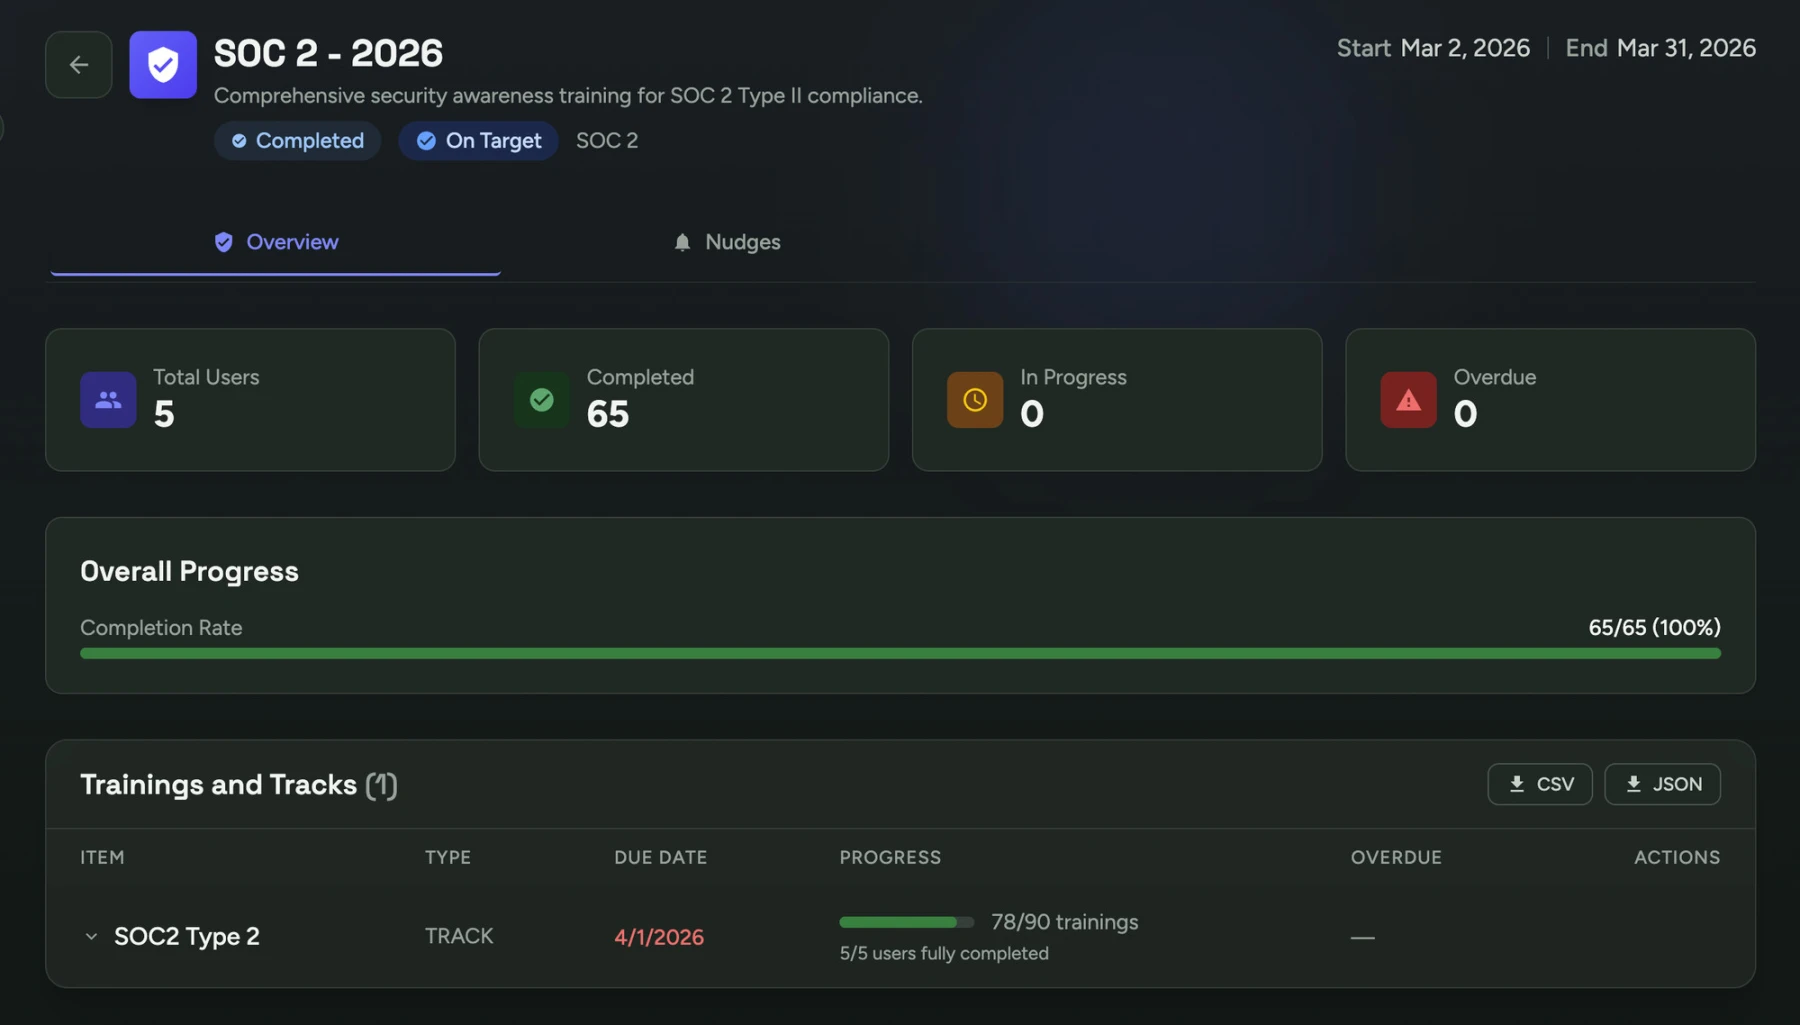
Task: Click the SOC2 Type 2 trainings progress bar
Action: (906, 922)
